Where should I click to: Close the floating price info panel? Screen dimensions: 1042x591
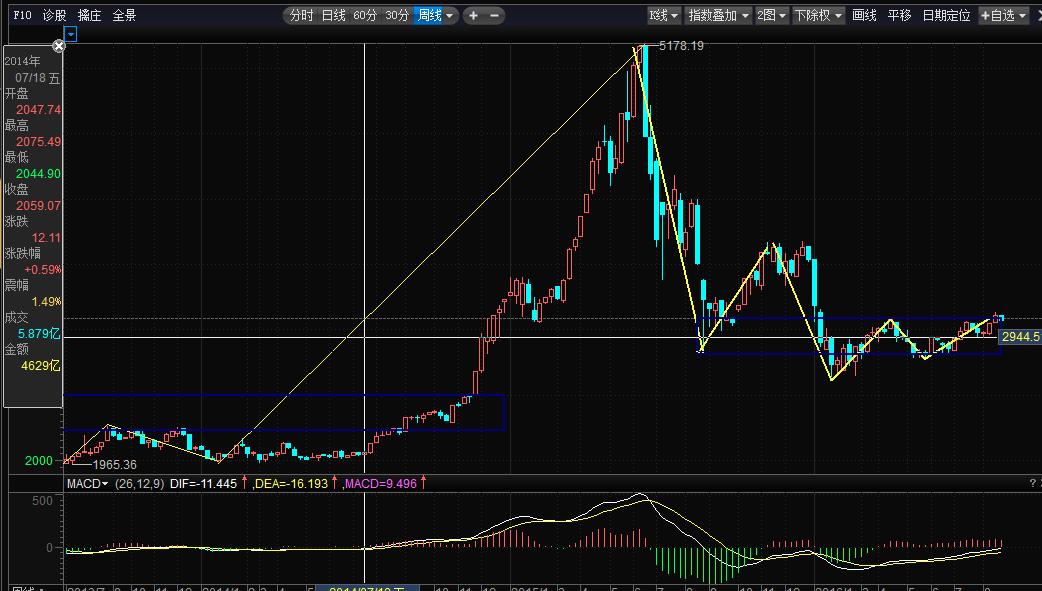(x=59, y=46)
